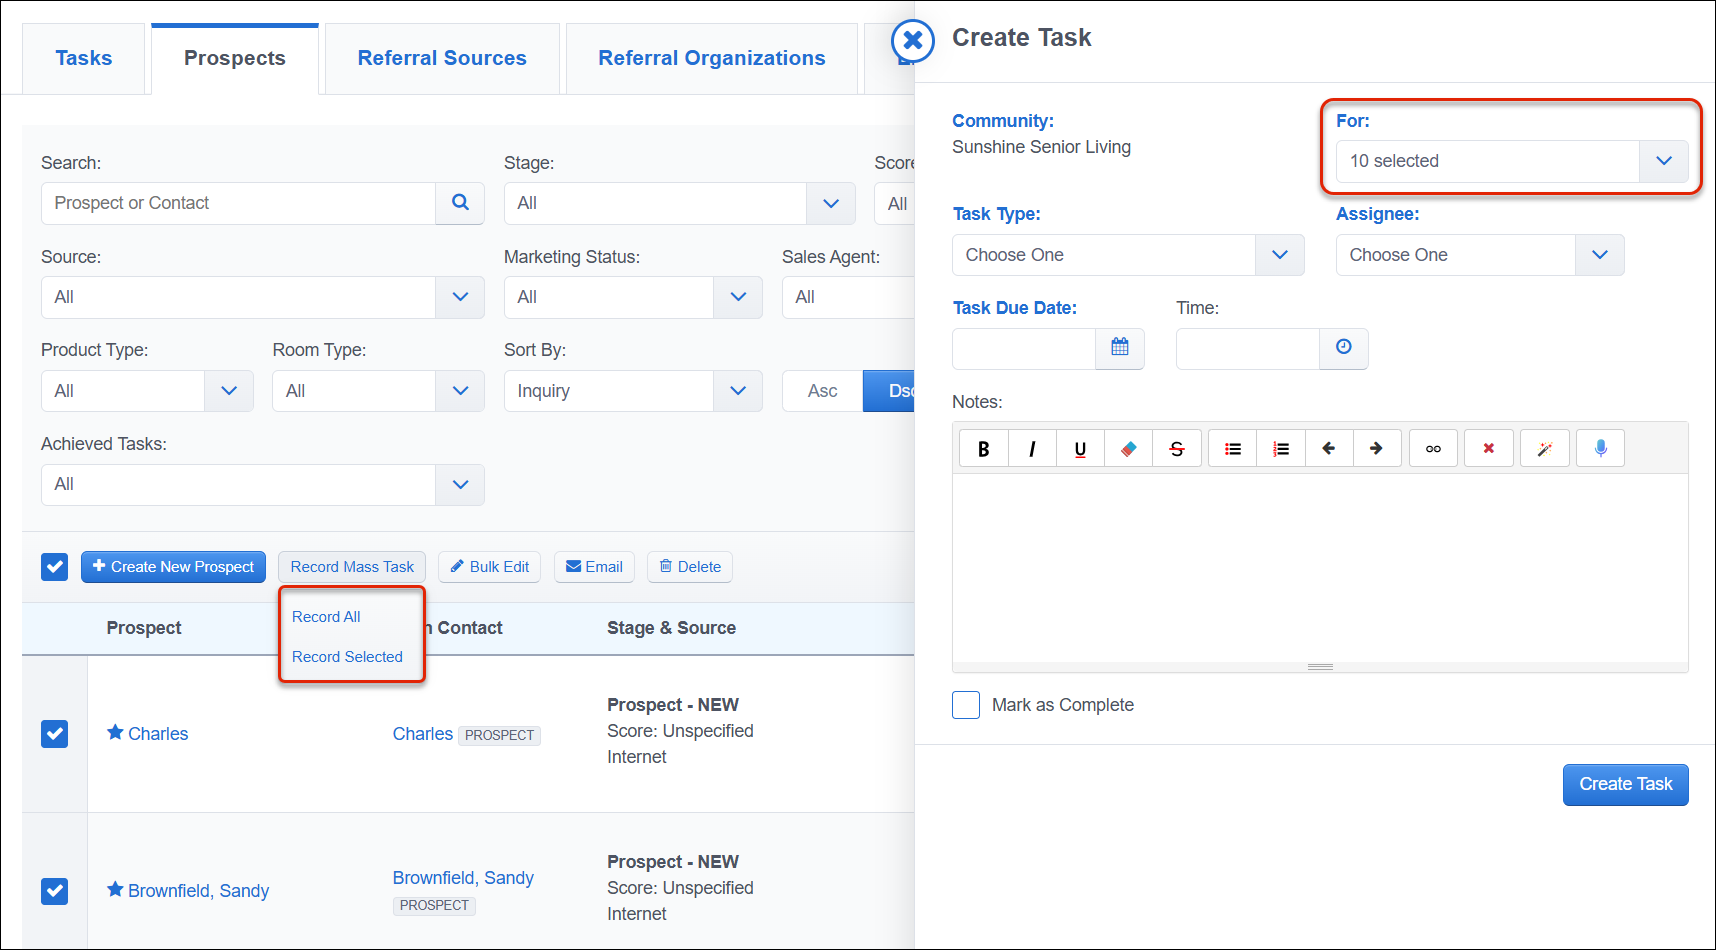Click the magic wand toolbar icon
This screenshot has height=950, width=1716.
point(1545,449)
